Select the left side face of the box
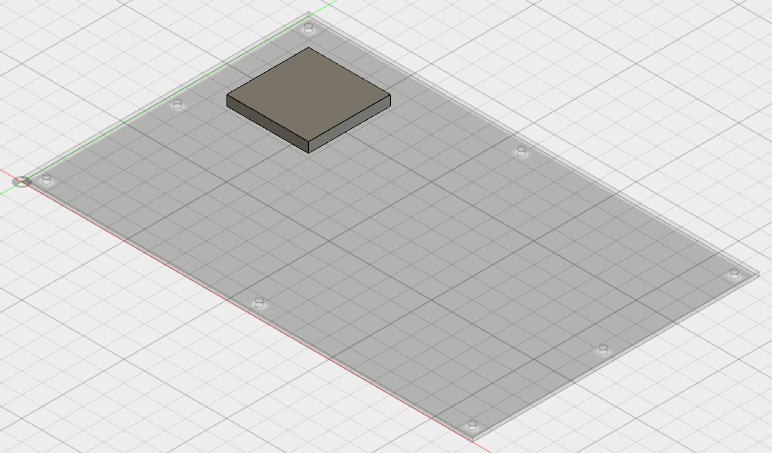Screen dimensions: 772x453 point(267,124)
